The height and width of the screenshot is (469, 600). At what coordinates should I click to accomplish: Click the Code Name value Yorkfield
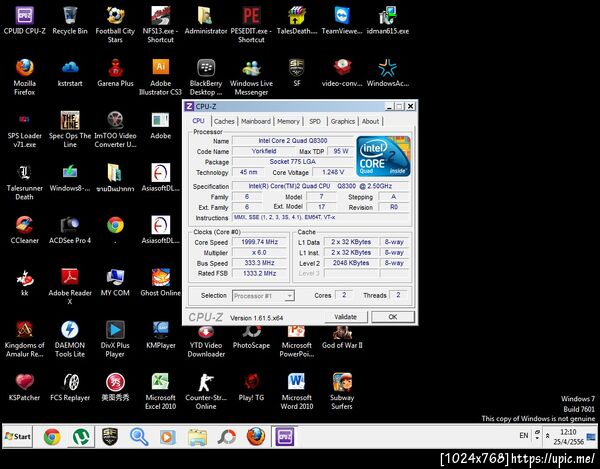(264, 151)
